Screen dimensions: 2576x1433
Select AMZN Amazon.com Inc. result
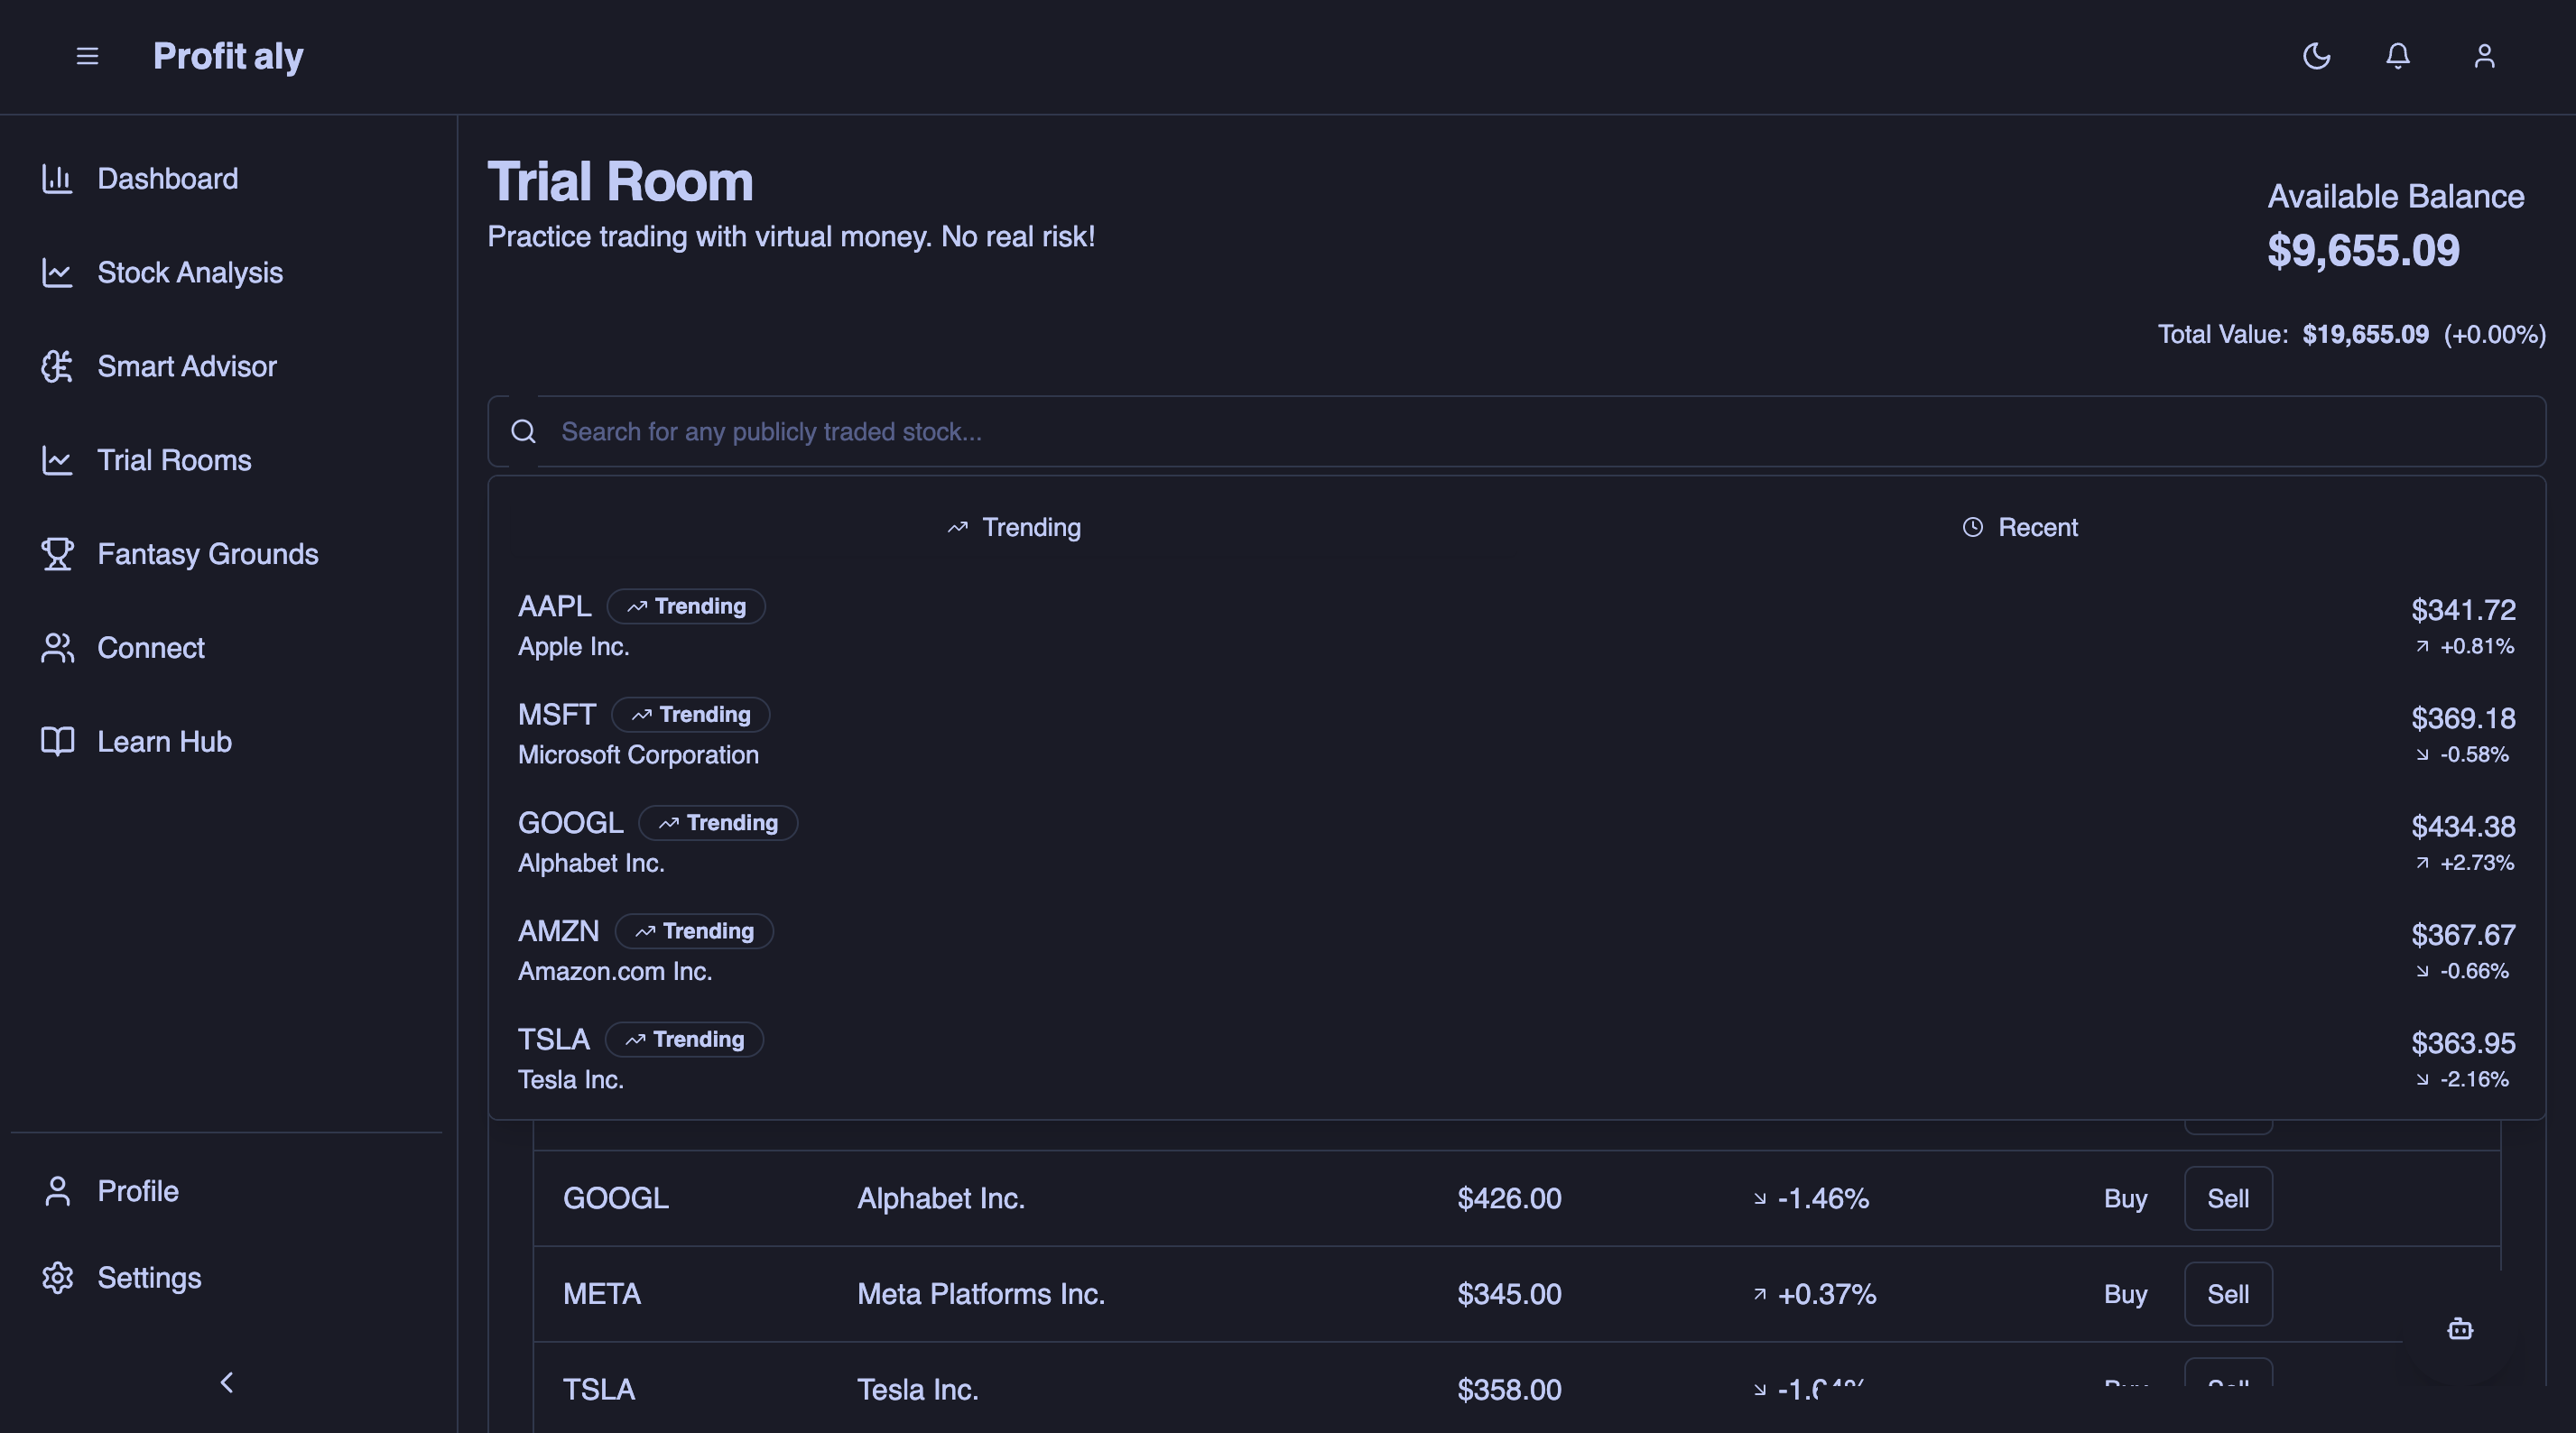(1516, 951)
